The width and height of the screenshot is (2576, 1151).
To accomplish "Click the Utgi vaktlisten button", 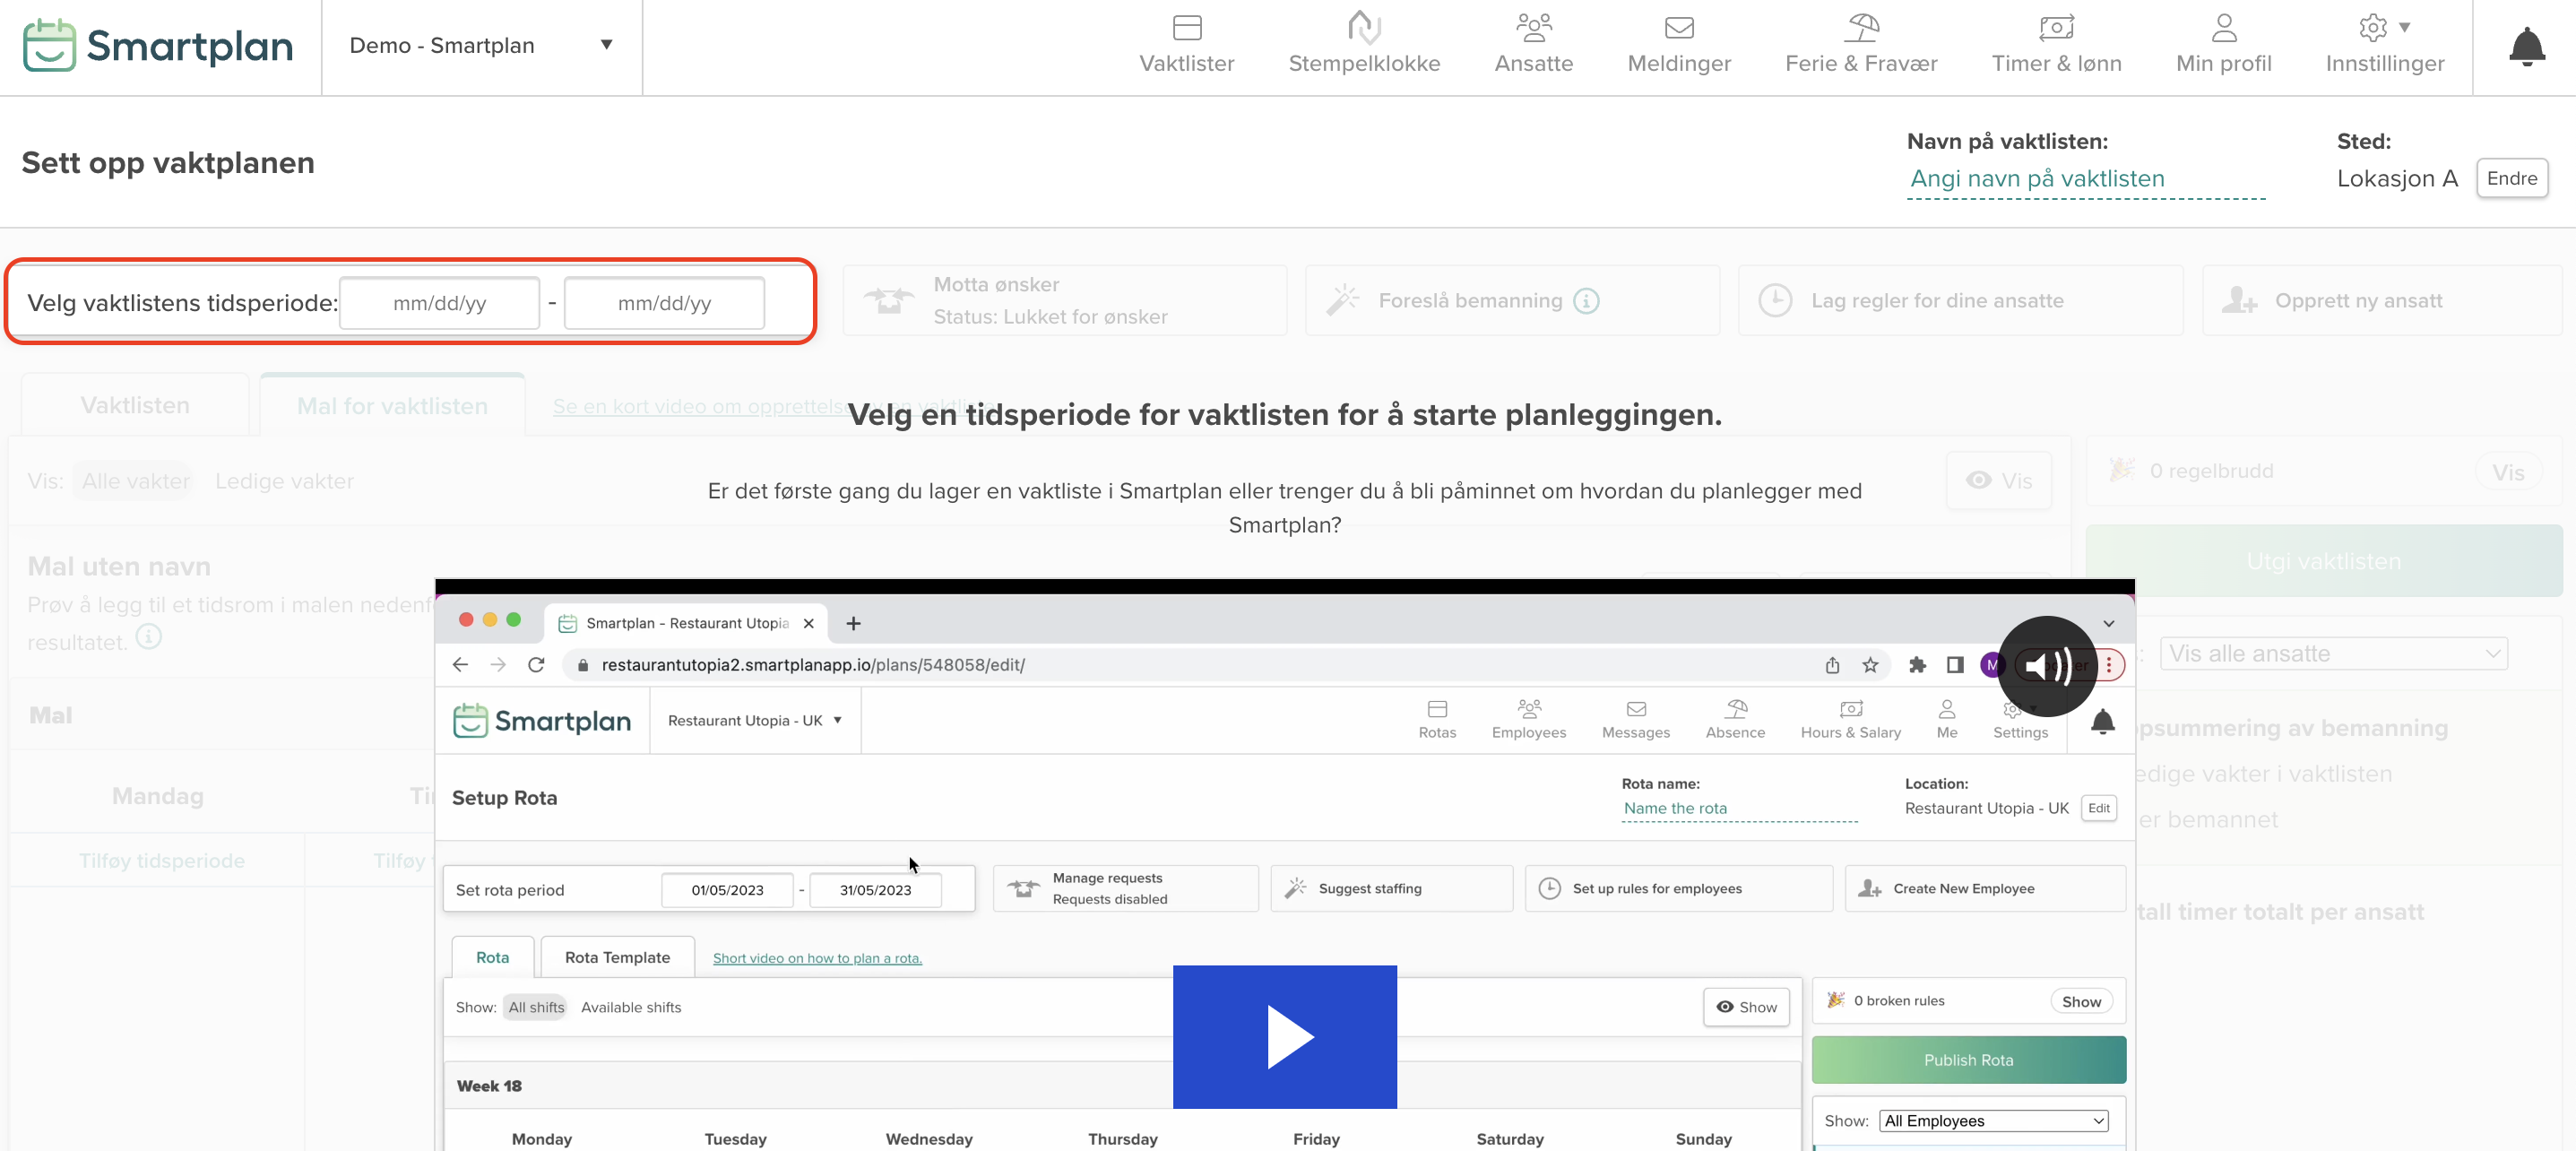I will (2322, 561).
